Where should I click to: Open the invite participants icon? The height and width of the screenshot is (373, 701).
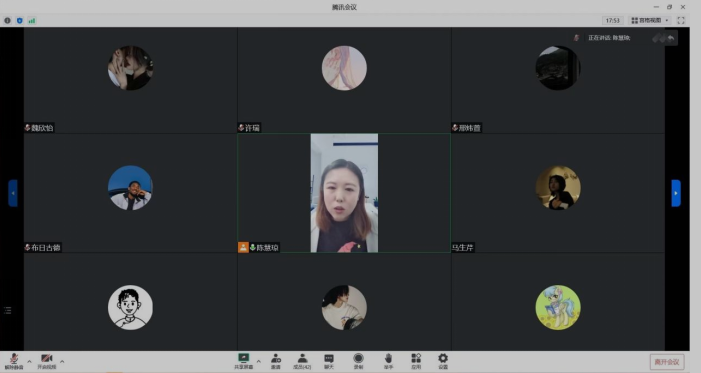click(276, 361)
